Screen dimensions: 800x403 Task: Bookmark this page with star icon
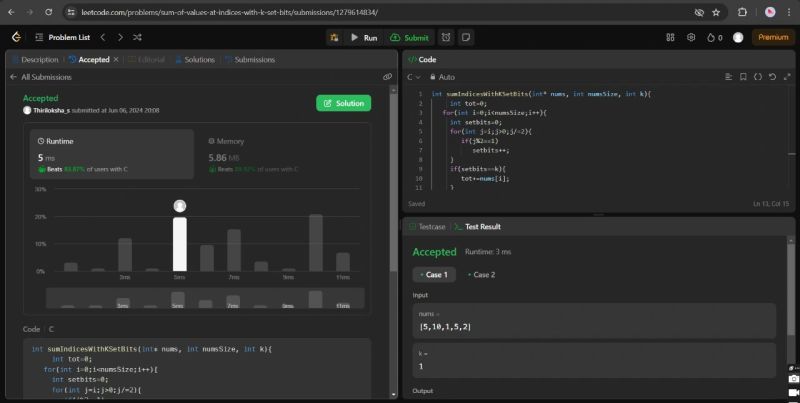coord(716,12)
